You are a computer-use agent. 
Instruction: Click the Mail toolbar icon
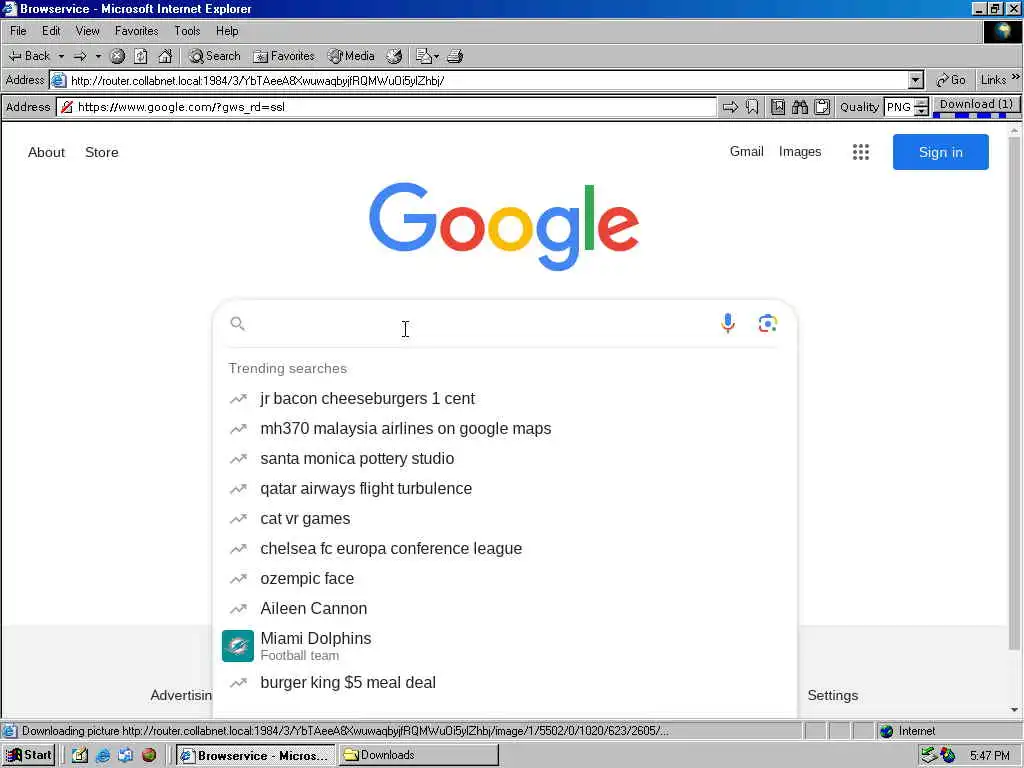424,56
